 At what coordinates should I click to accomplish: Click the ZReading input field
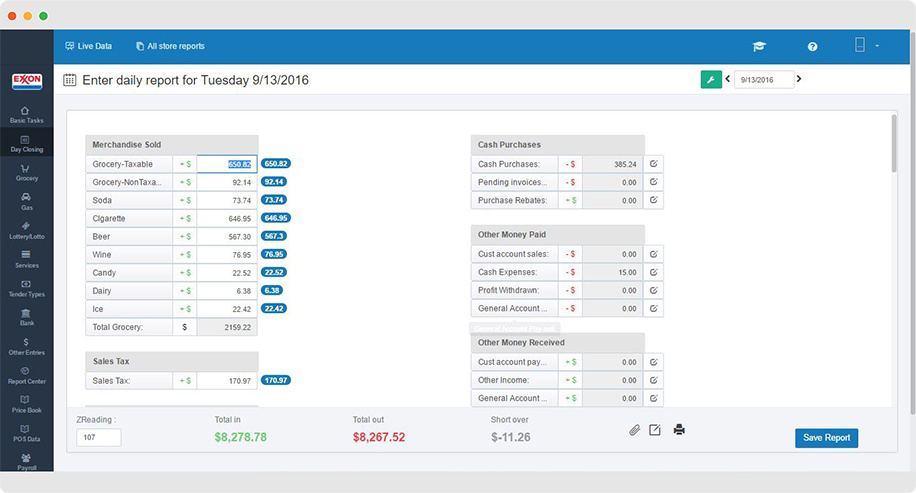[98, 437]
